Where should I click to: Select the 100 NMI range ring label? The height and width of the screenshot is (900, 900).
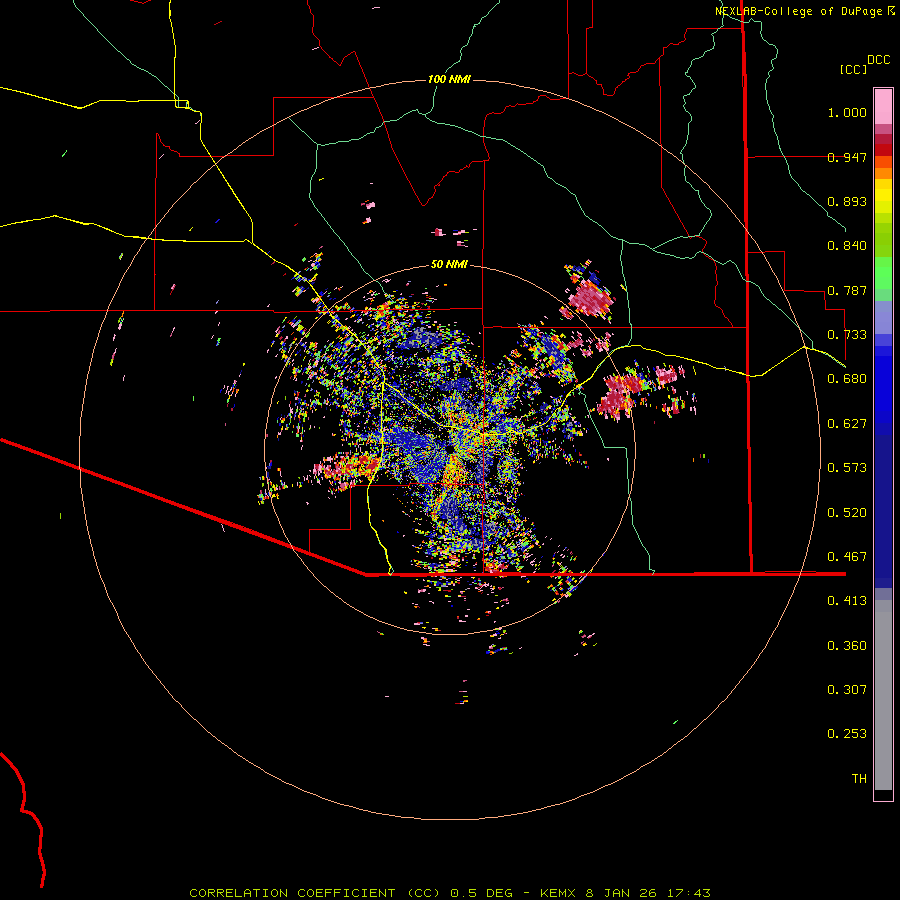coord(449,79)
